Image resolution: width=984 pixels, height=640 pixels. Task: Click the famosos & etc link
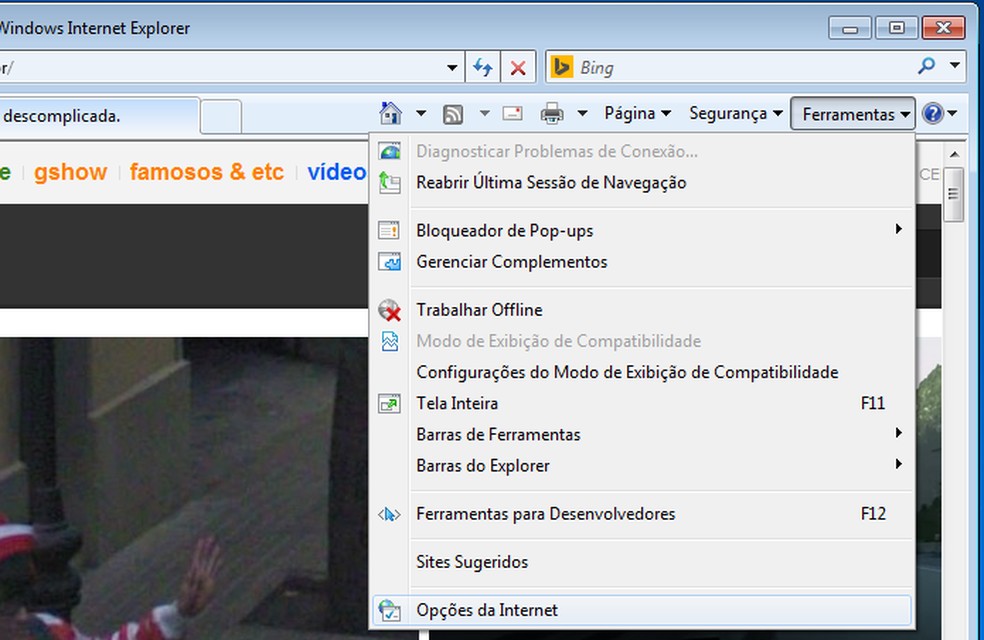pyautogui.click(x=206, y=172)
